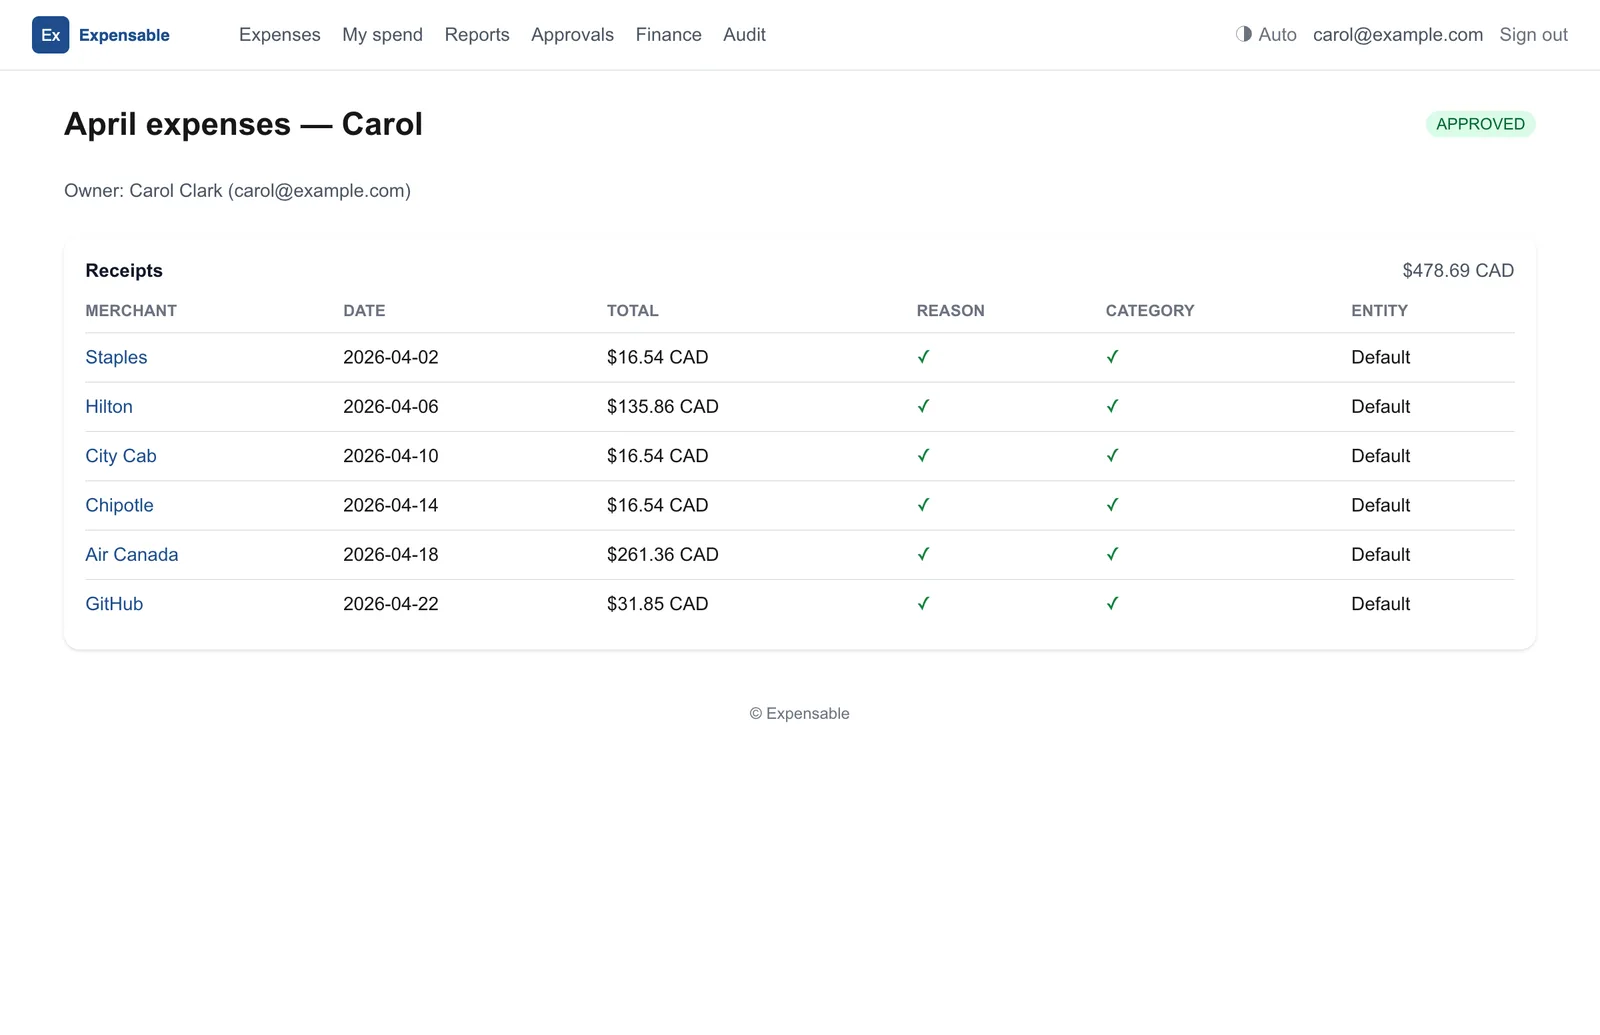Select the date 2026-04-02

pos(391,357)
